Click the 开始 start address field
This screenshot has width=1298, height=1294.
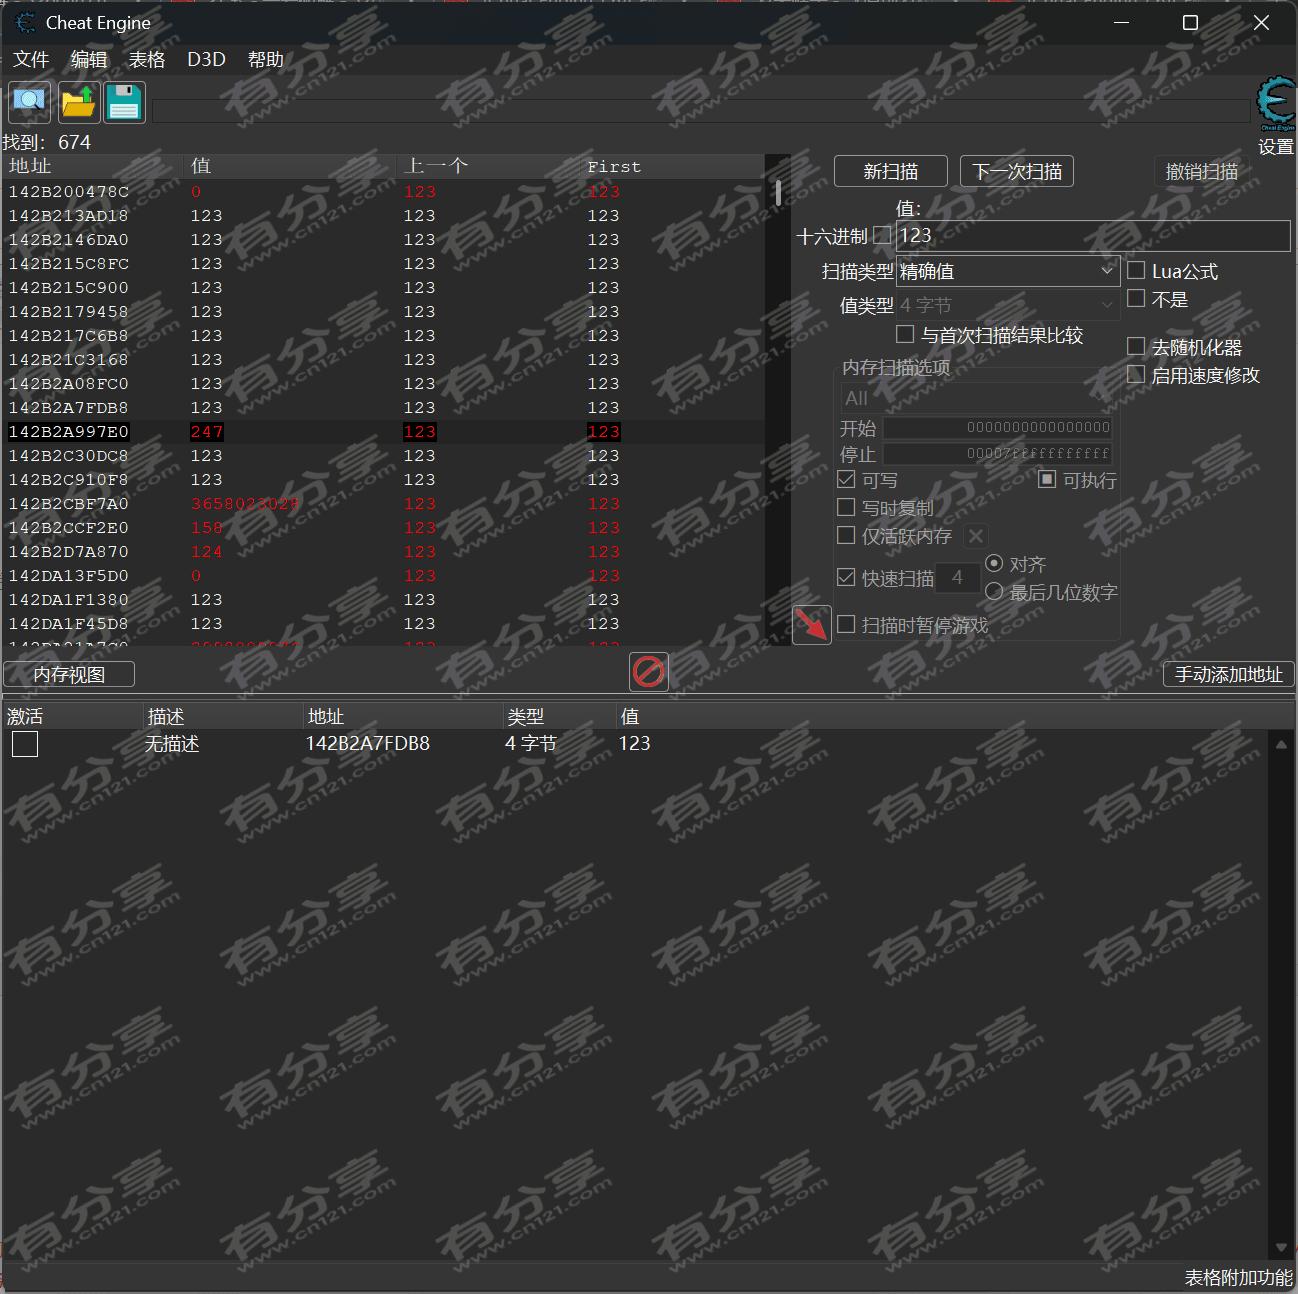coord(998,427)
